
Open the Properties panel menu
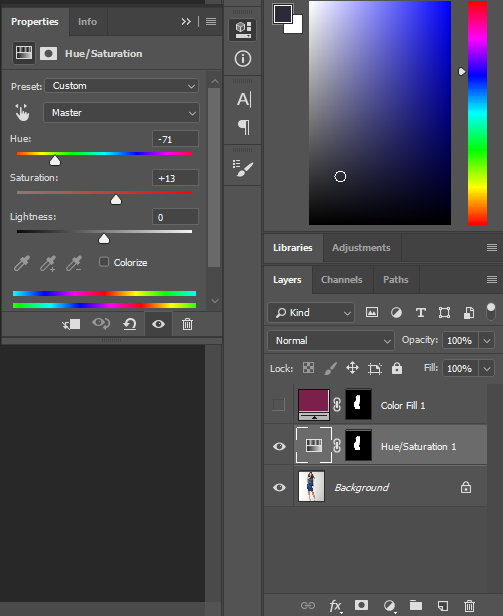click(x=211, y=21)
